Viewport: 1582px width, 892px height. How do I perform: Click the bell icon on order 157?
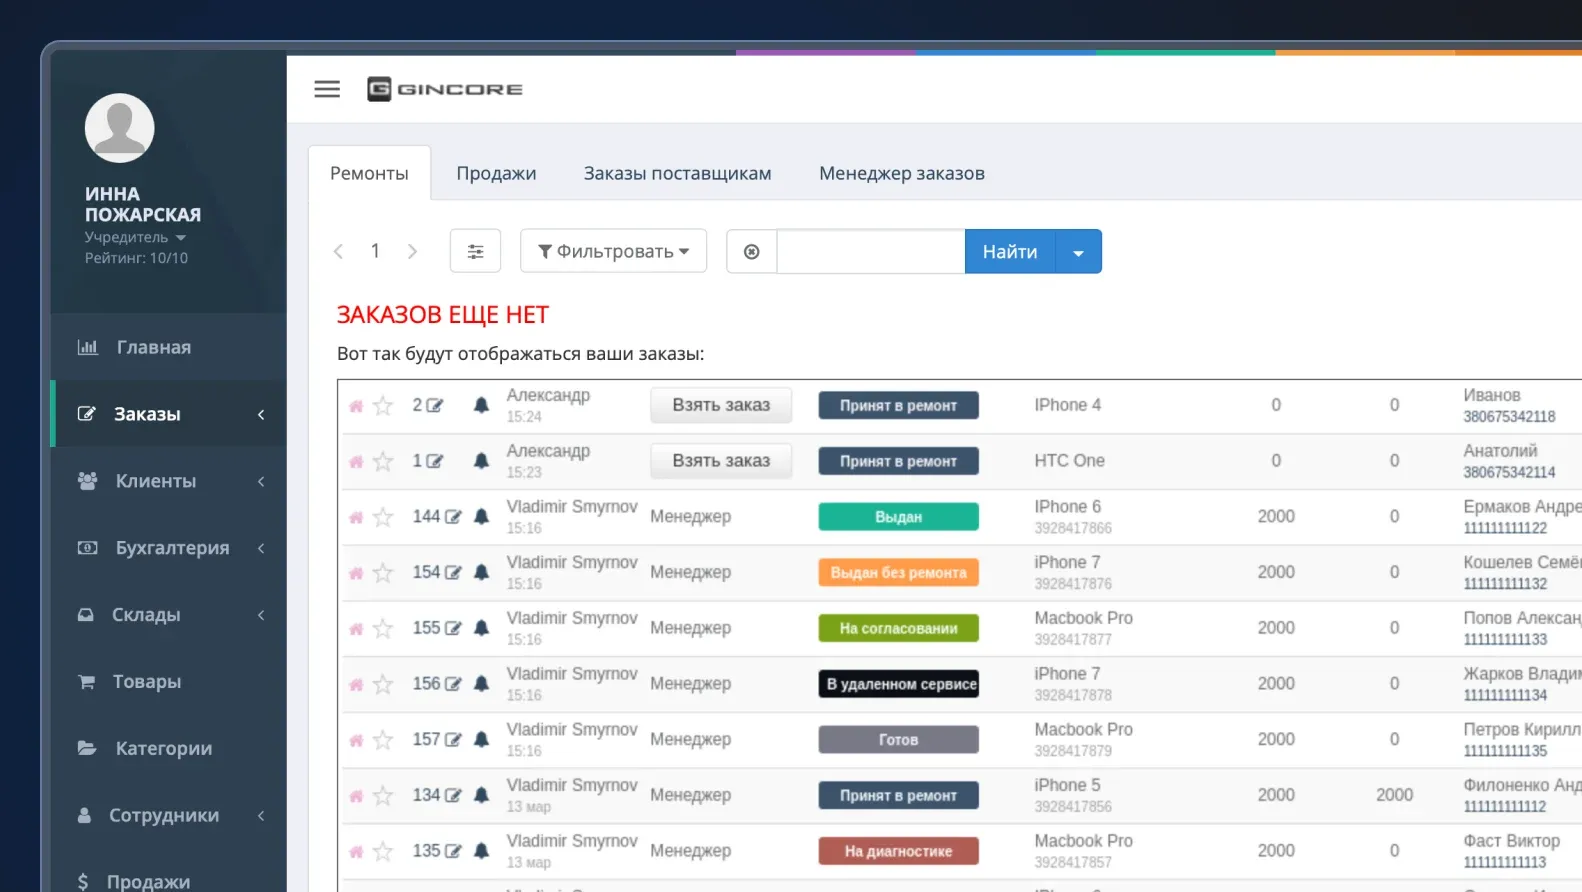481,739
